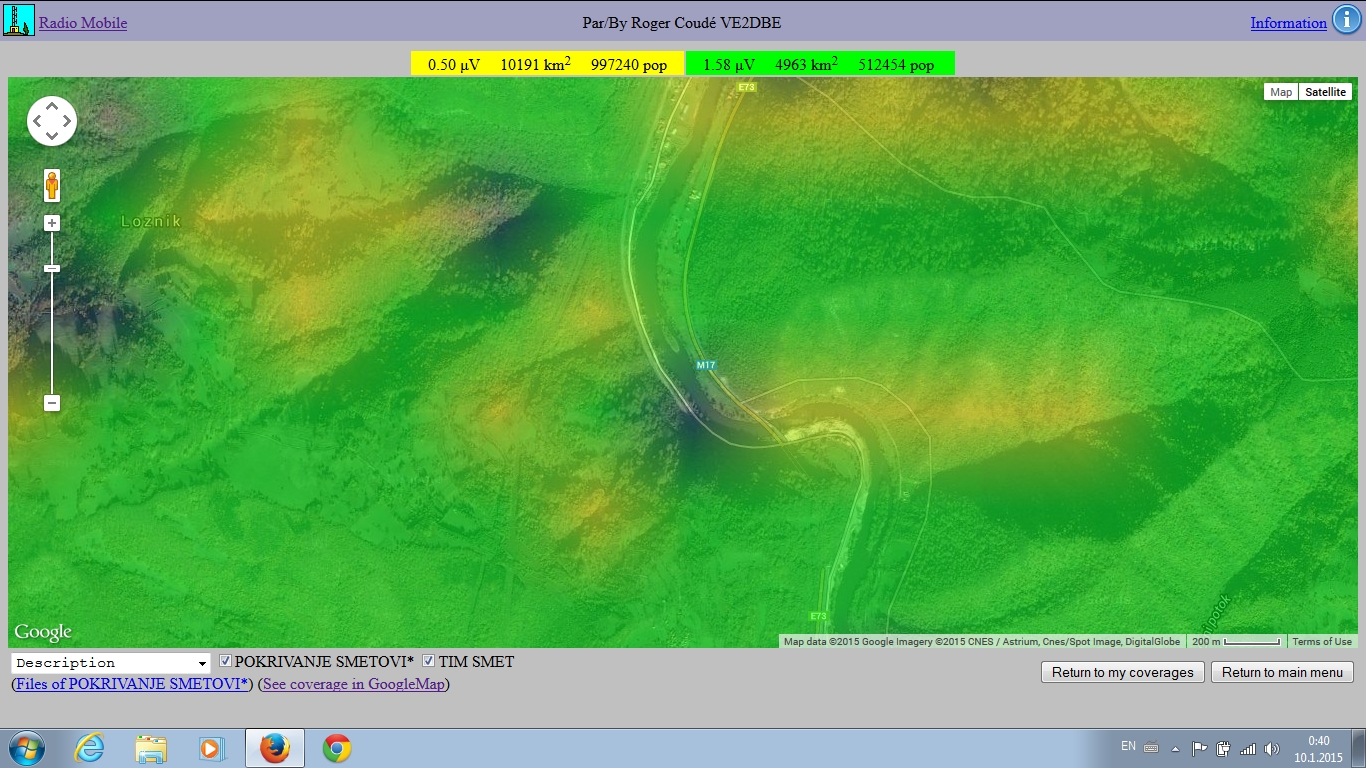Zoom in with the plus button
Viewport: 1366px width, 768px height.
click(x=52, y=223)
